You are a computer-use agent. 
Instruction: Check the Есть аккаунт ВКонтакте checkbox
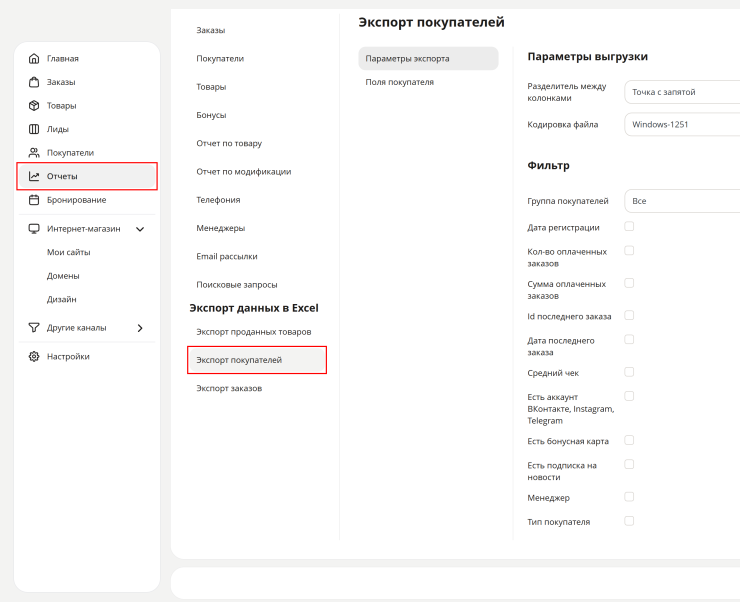[629, 396]
